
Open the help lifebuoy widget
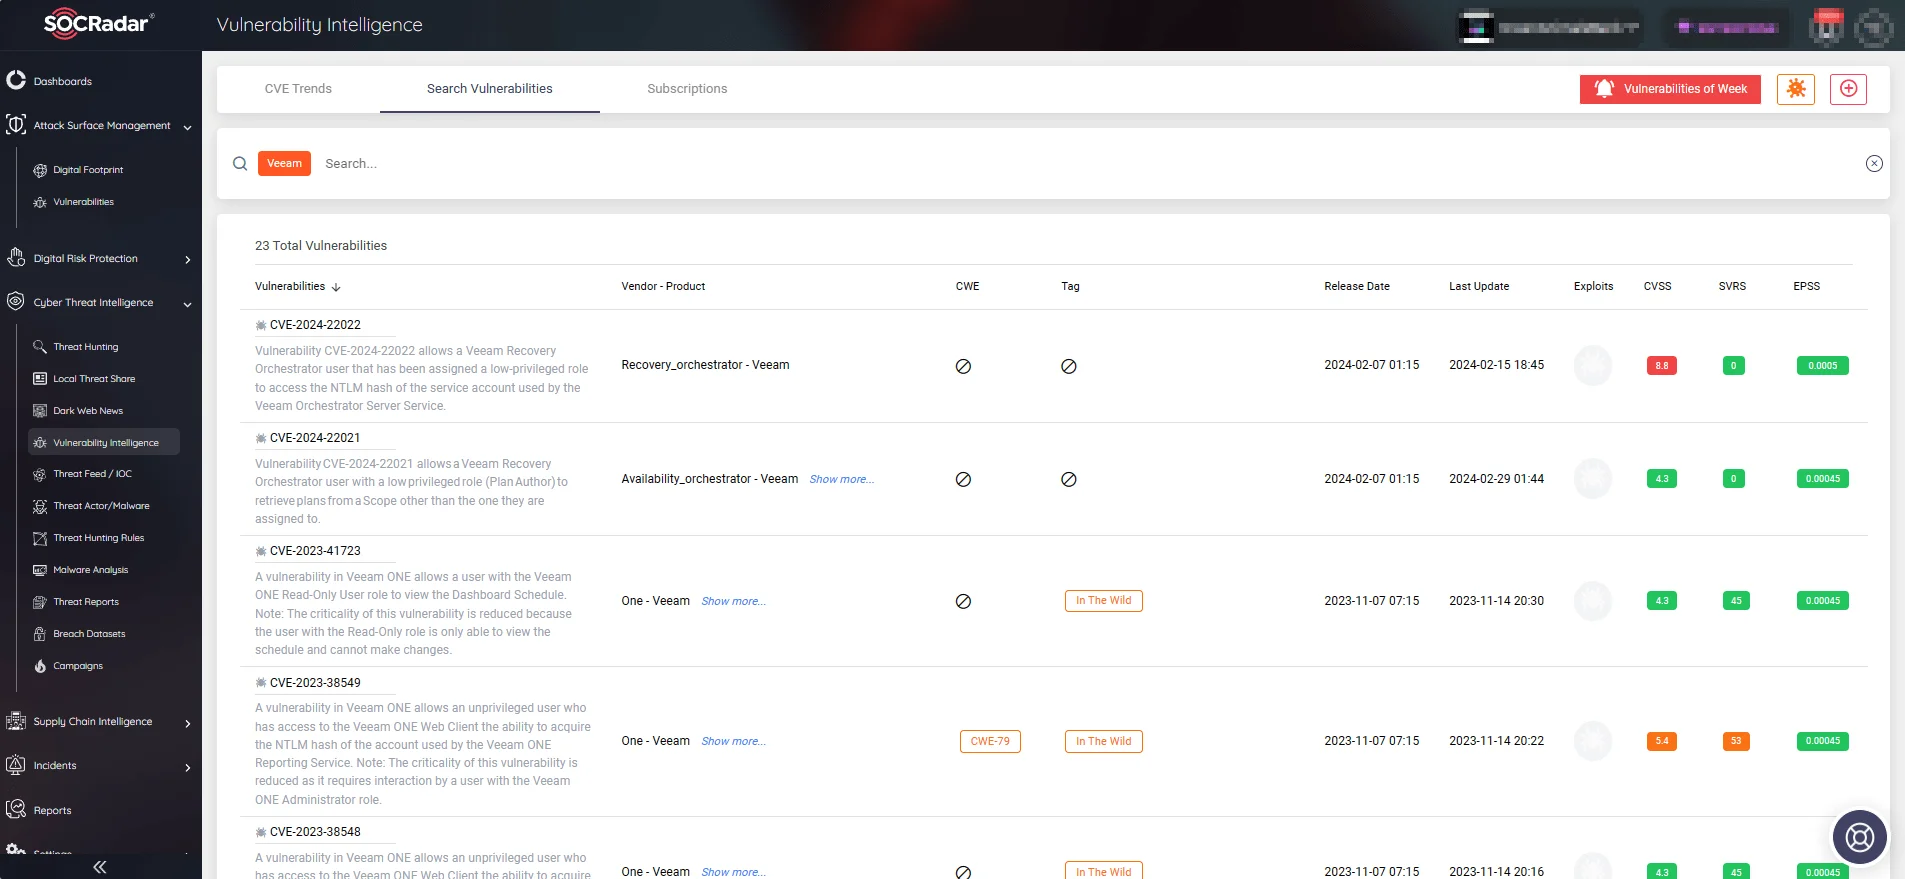tap(1859, 836)
